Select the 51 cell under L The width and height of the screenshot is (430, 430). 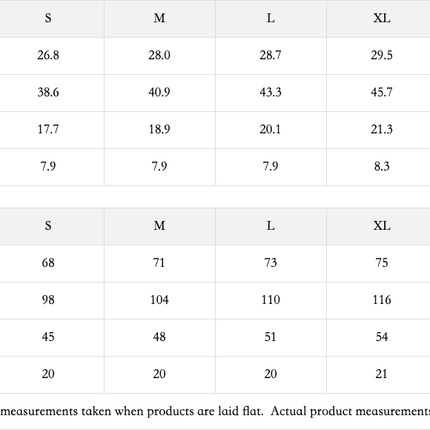pos(271,337)
